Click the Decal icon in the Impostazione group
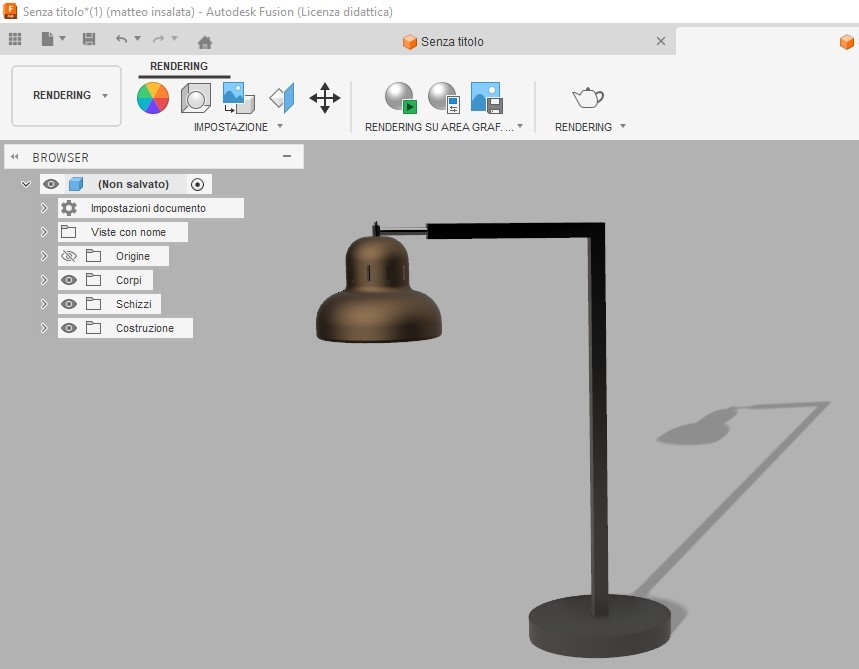The height and width of the screenshot is (669, 859). (237, 98)
